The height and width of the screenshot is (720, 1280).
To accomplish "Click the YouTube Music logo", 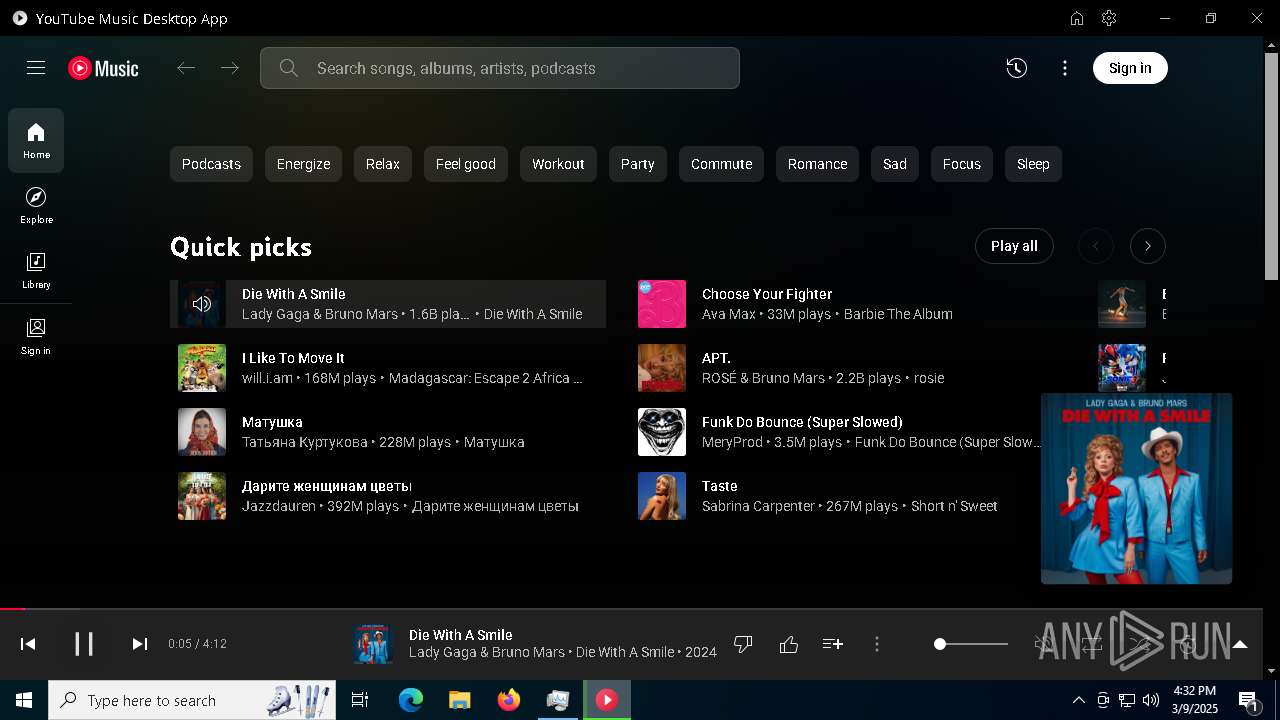I will [x=104, y=68].
